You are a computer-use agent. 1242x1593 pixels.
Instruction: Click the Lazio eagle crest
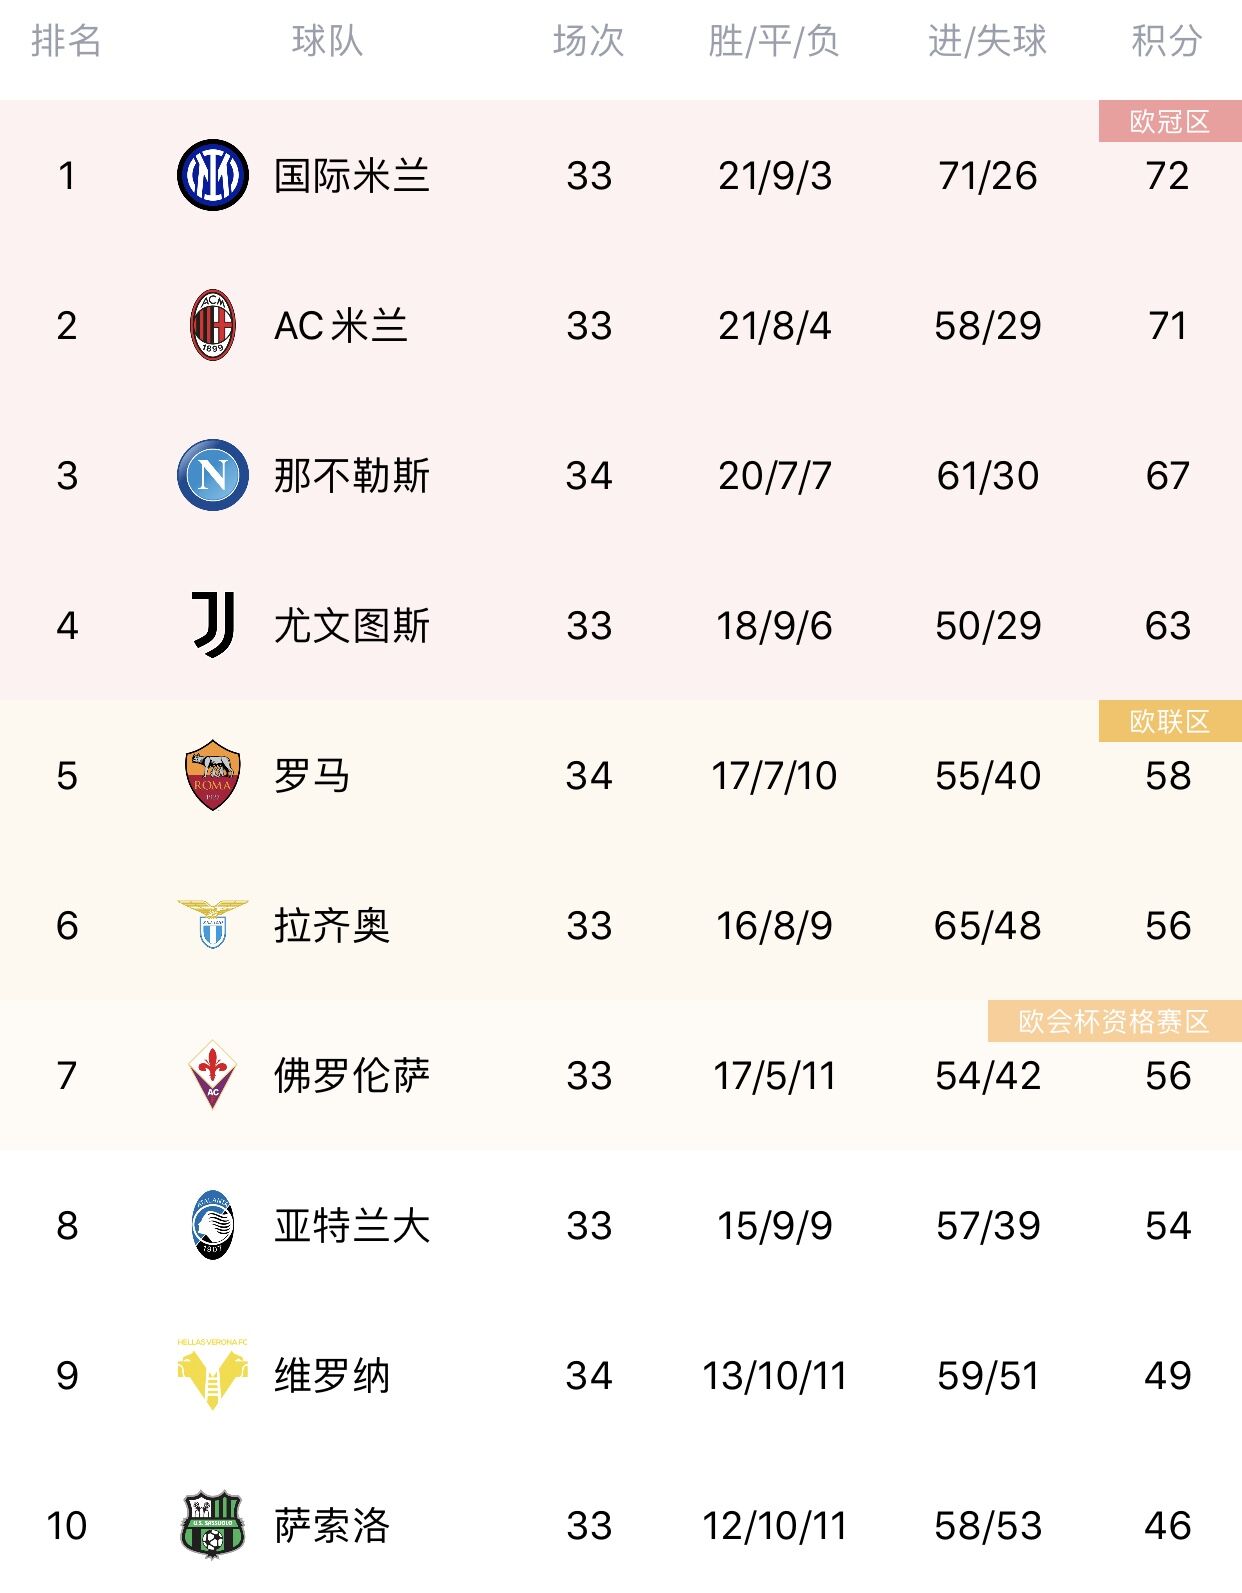tap(212, 924)
